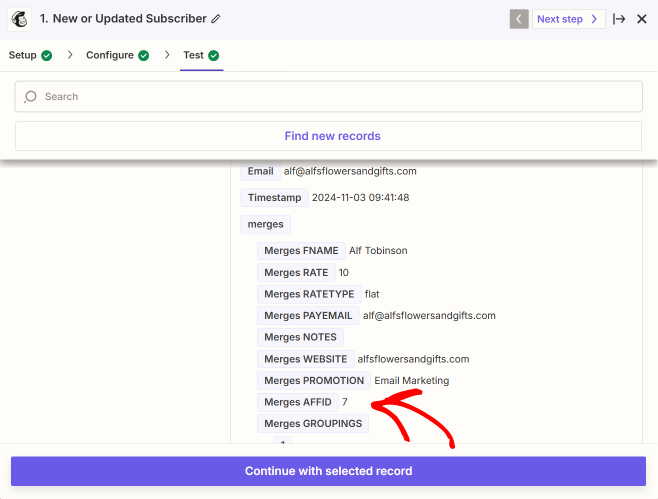Click the Alf Tobinson value
Image resolution: width=658 pixels, height=499 pixels.
378,251
